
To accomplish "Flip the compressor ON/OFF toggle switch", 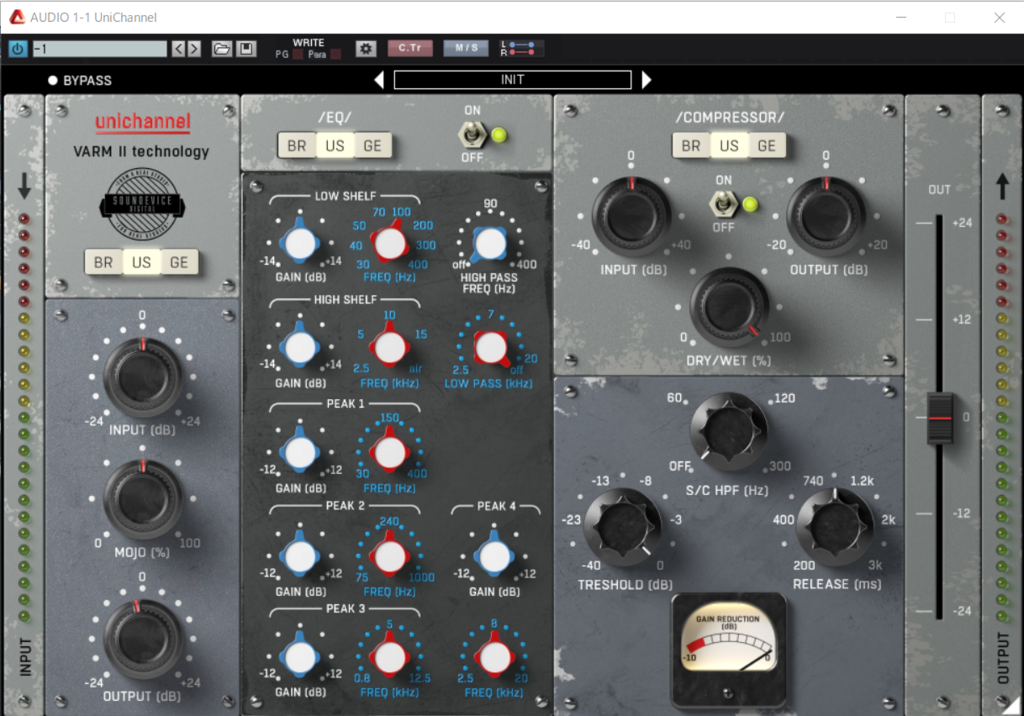I will tap(722, 204).
